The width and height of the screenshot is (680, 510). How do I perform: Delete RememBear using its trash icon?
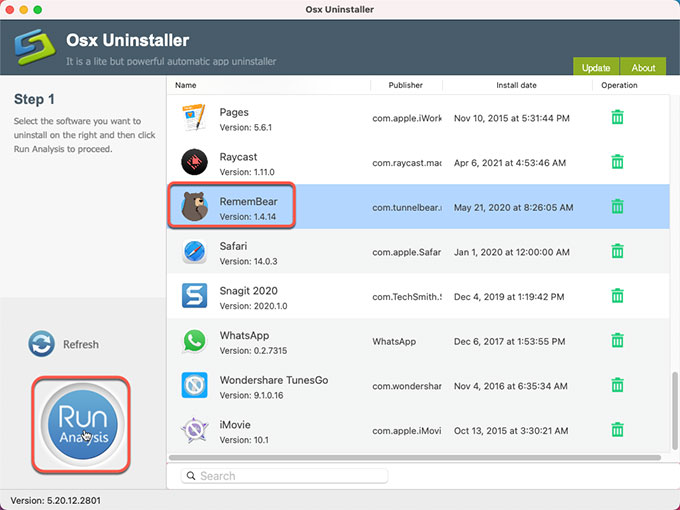(617, 206)
